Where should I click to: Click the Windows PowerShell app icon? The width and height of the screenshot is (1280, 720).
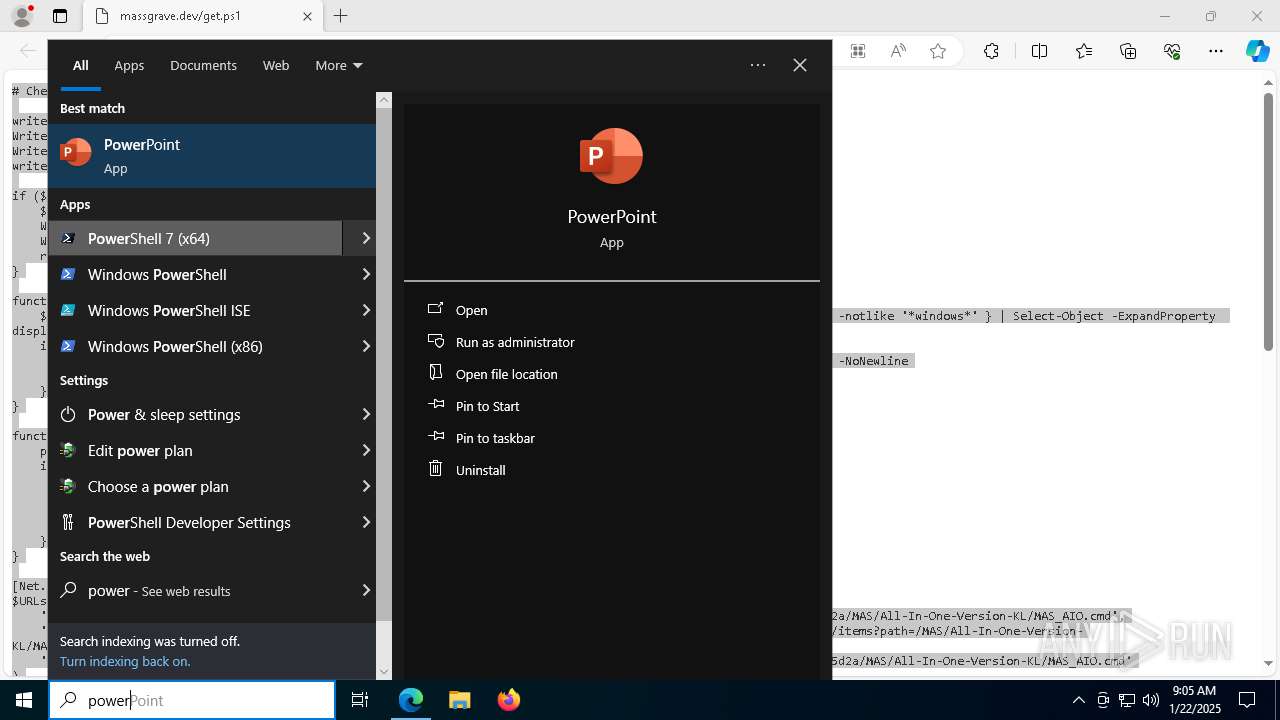pos(68,274)
